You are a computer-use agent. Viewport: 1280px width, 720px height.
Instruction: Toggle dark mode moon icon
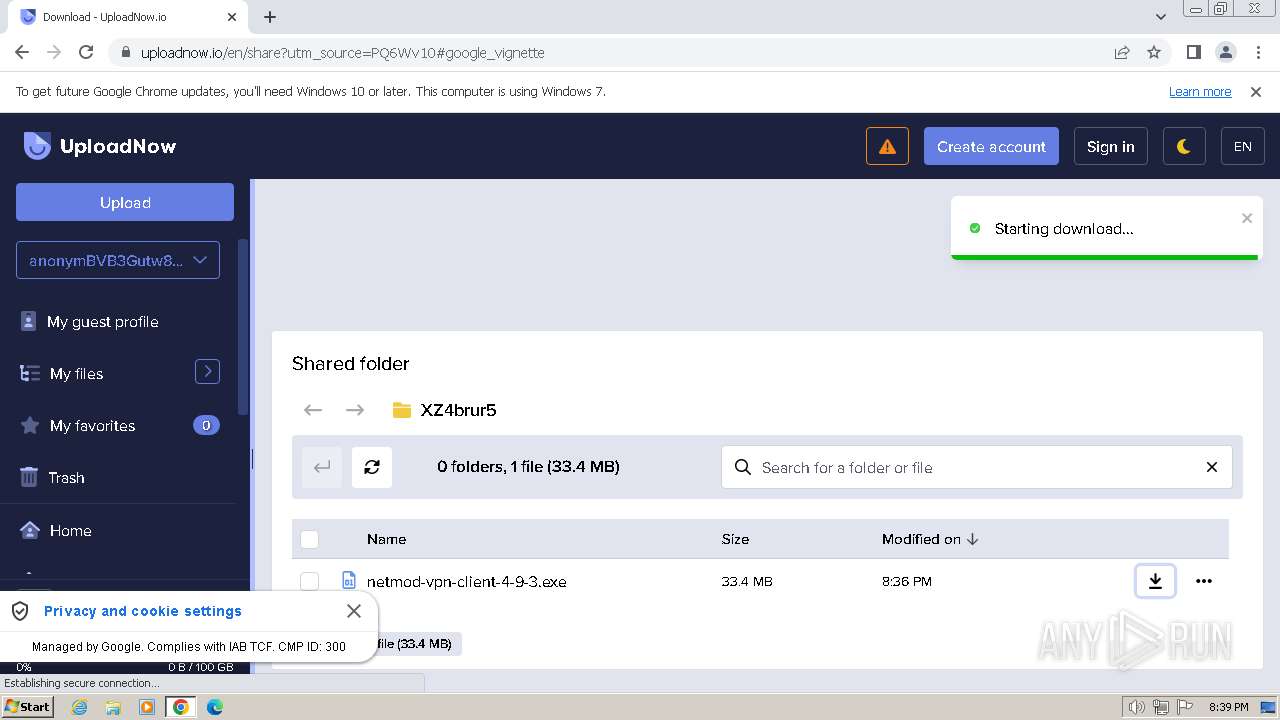(1184, 146)
